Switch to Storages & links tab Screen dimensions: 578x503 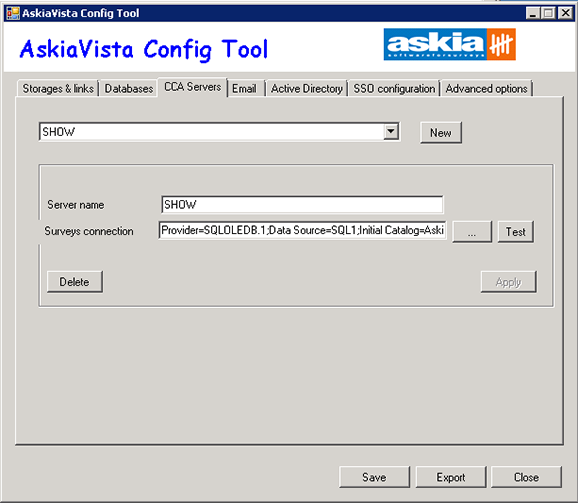(58, 89)
